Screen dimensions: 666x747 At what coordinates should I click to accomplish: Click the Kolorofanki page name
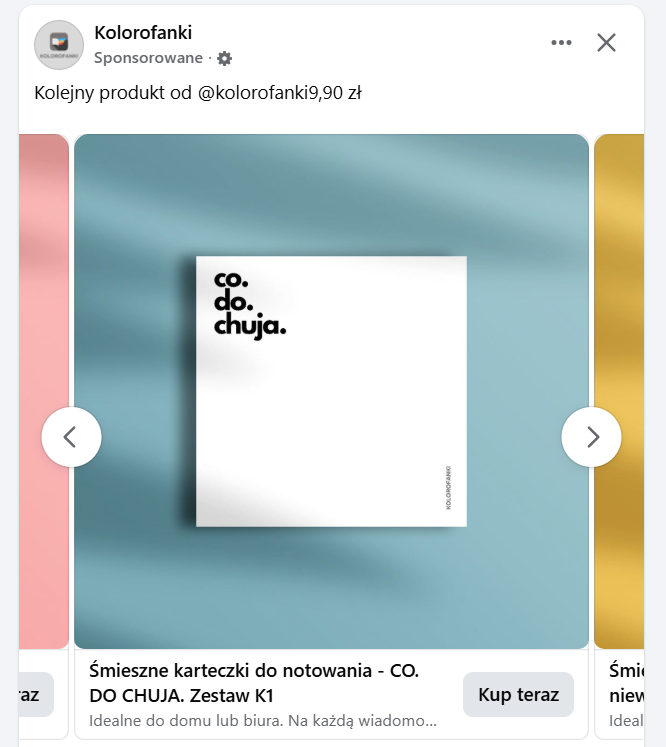143,33
